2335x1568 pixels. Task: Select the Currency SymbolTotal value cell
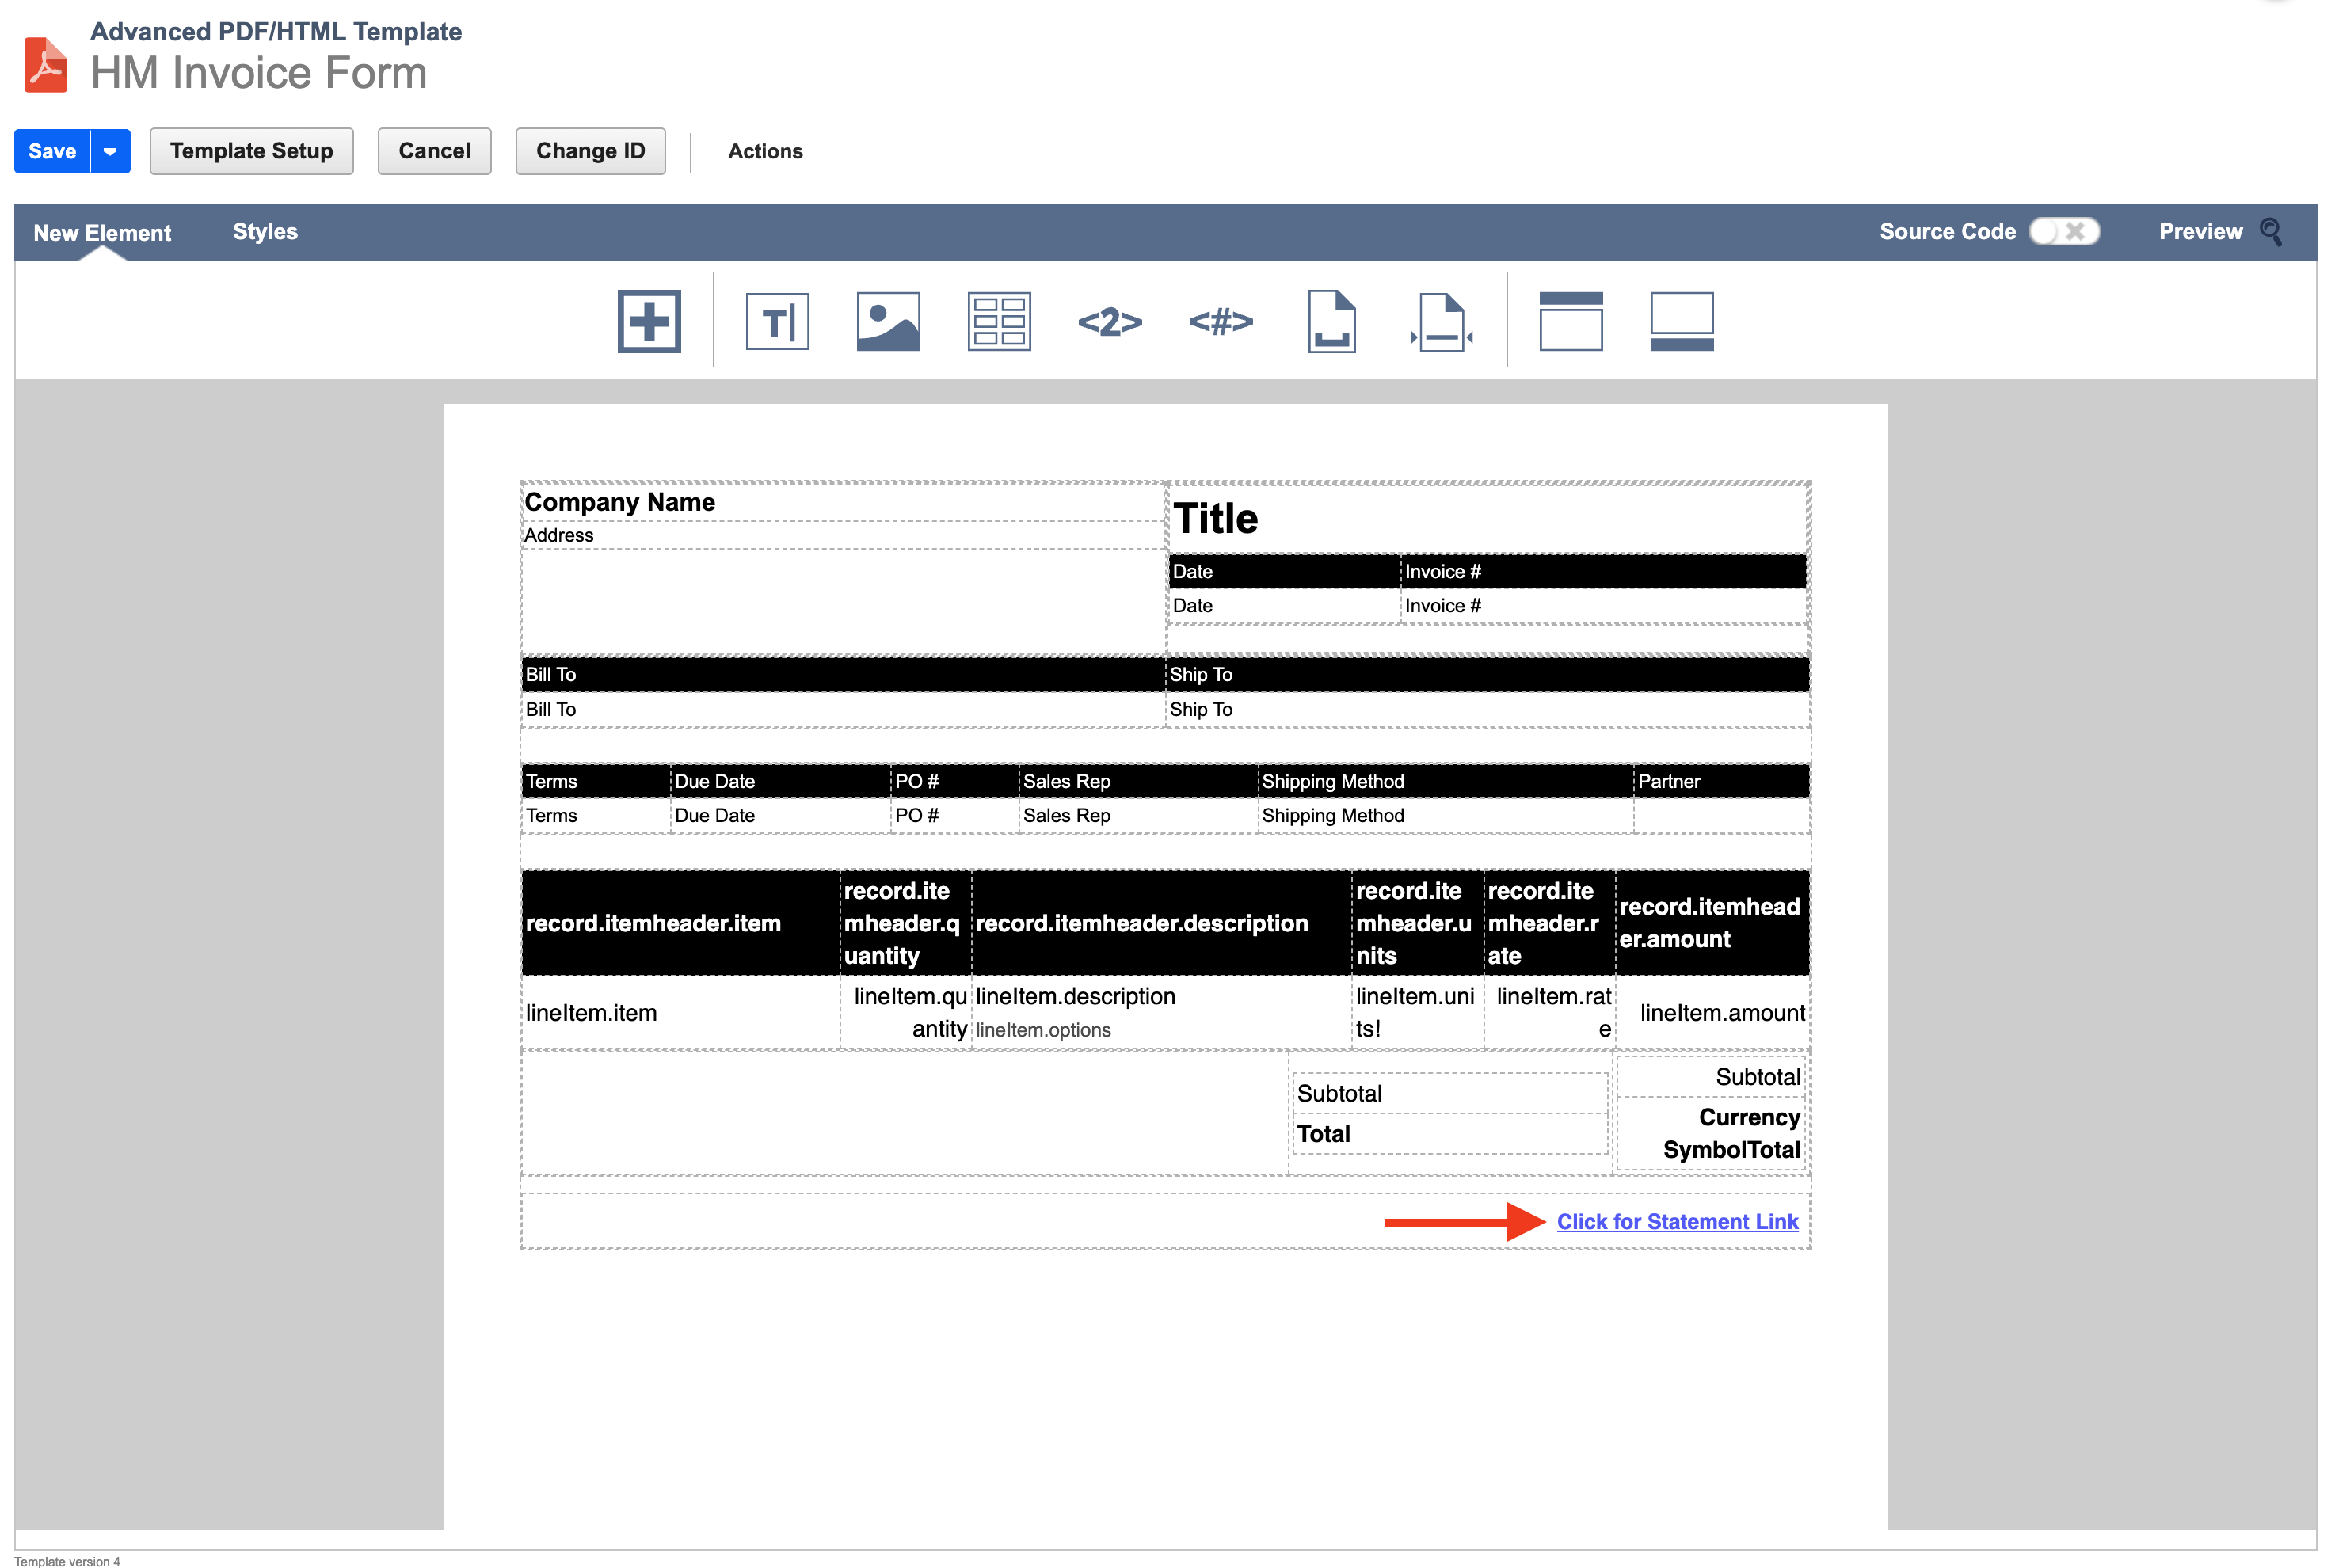point(1710,1133)
